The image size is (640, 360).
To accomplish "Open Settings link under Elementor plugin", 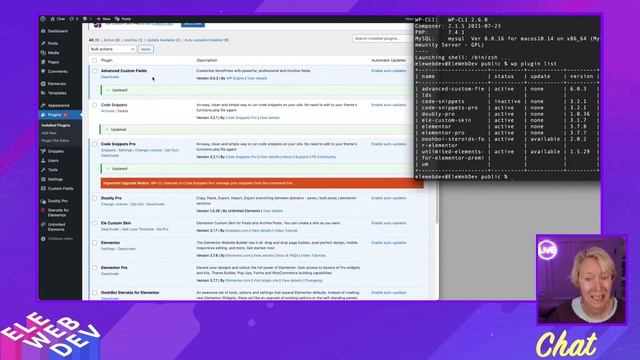I will pos(108,249).
